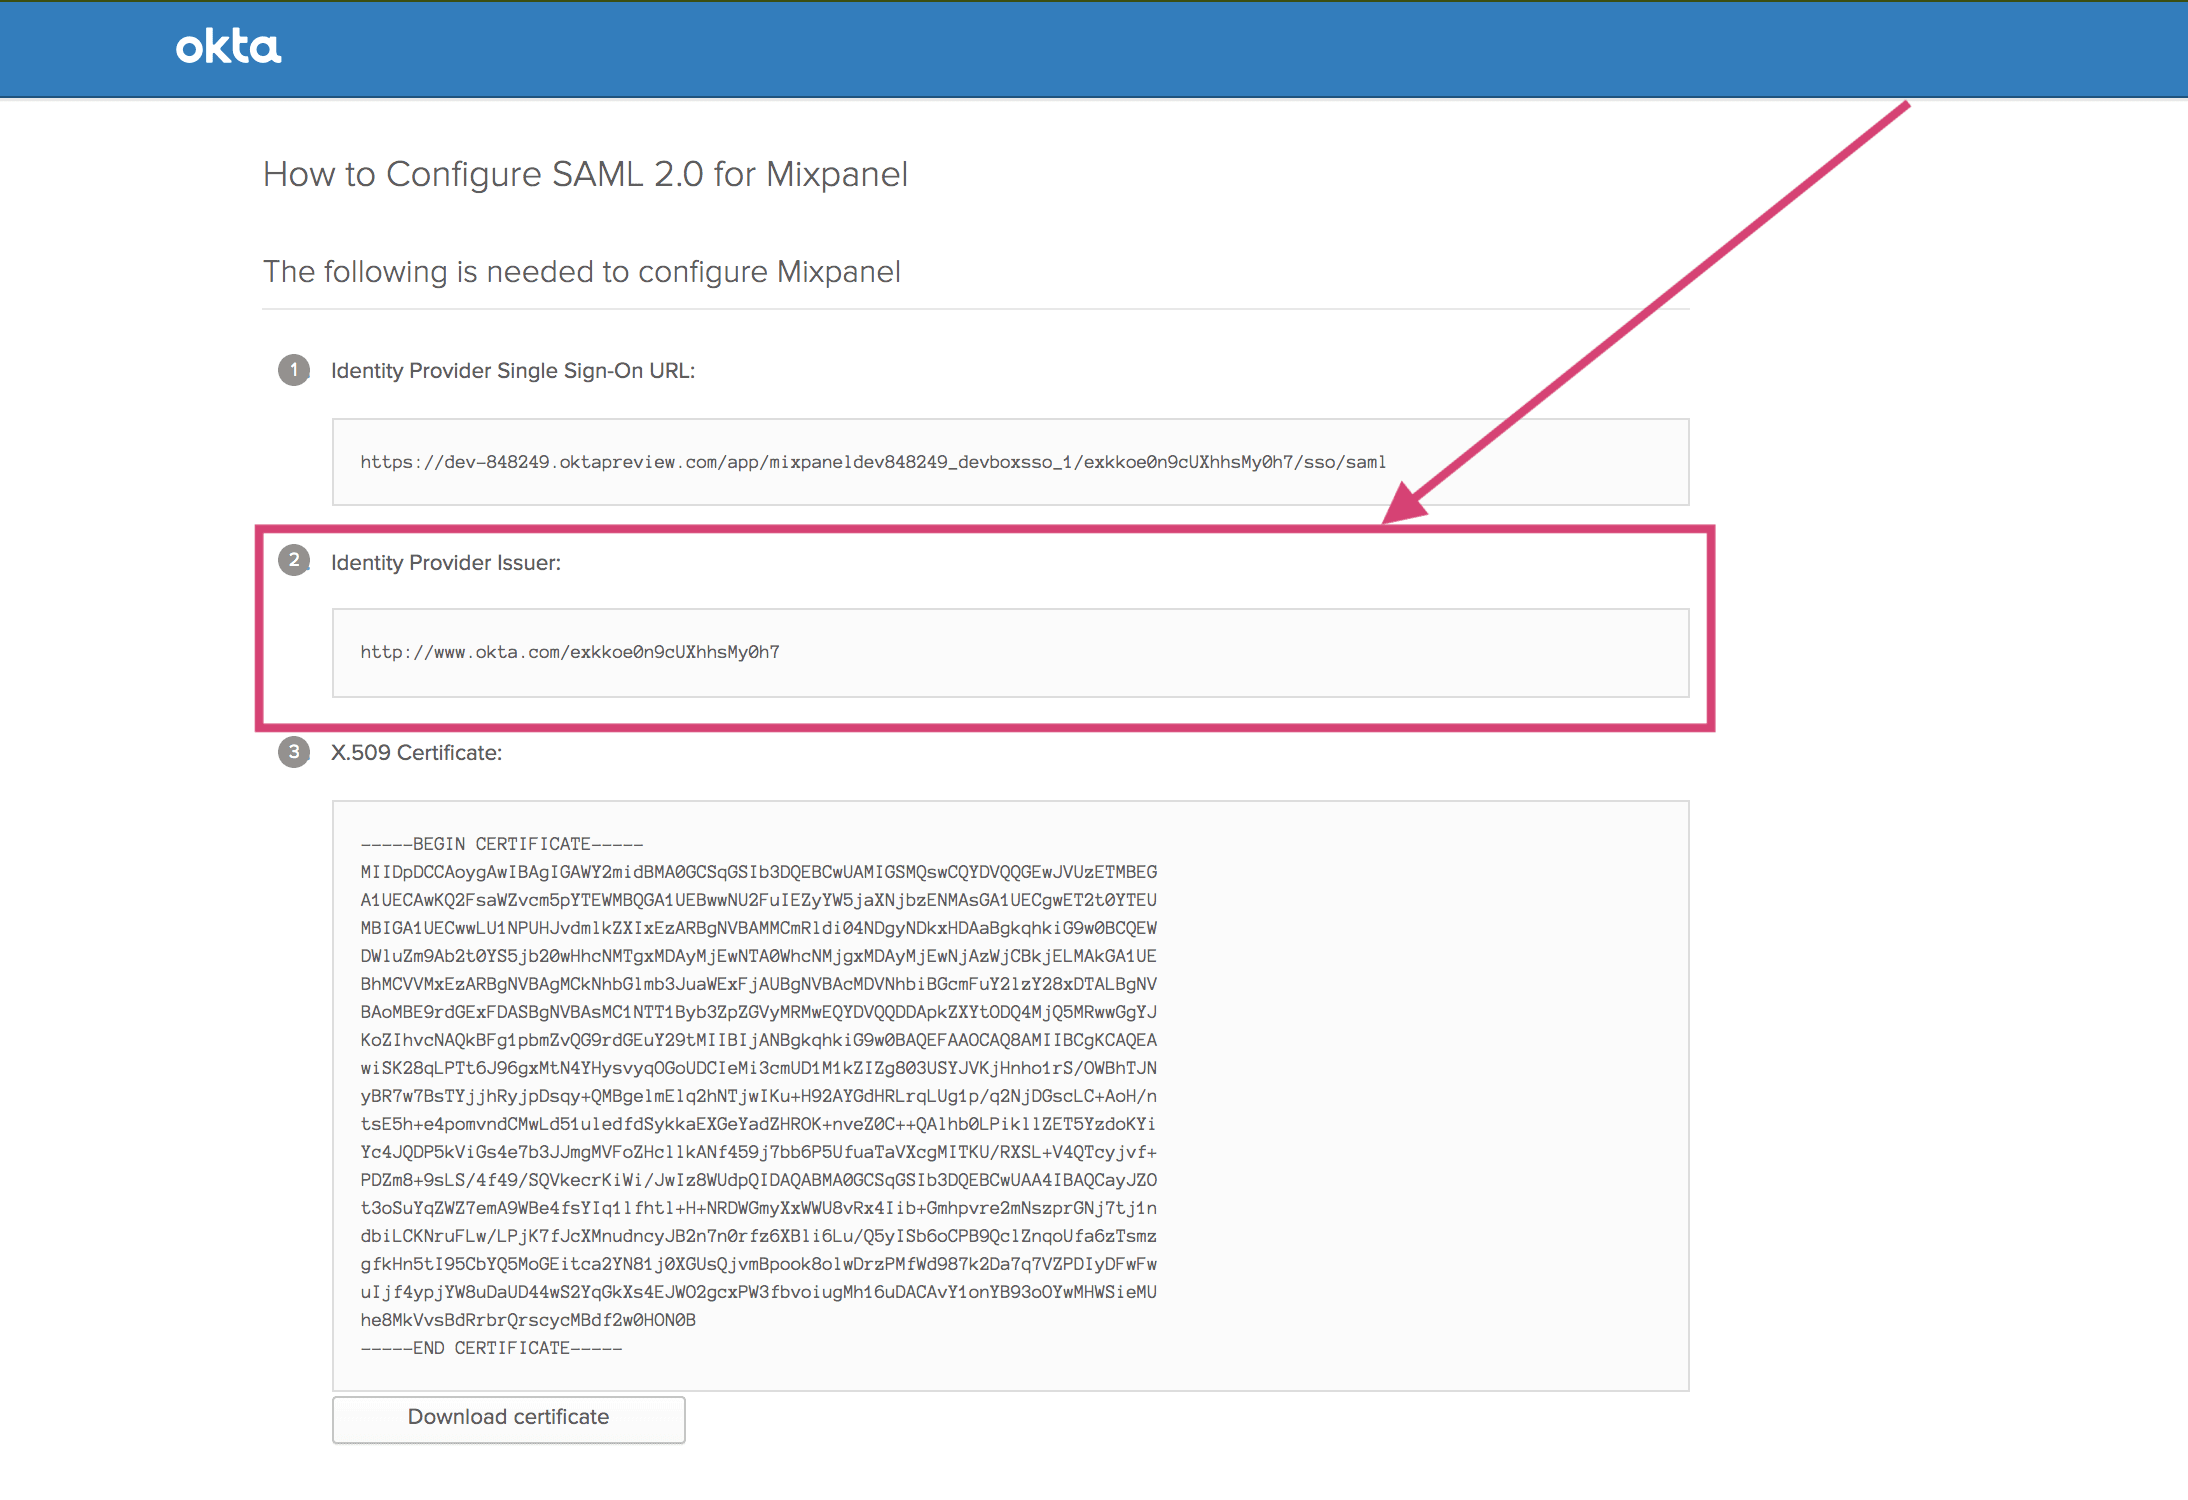
Task: Click the subtitle about configuring Mixpanel
Action: click(x=581, y=272)
